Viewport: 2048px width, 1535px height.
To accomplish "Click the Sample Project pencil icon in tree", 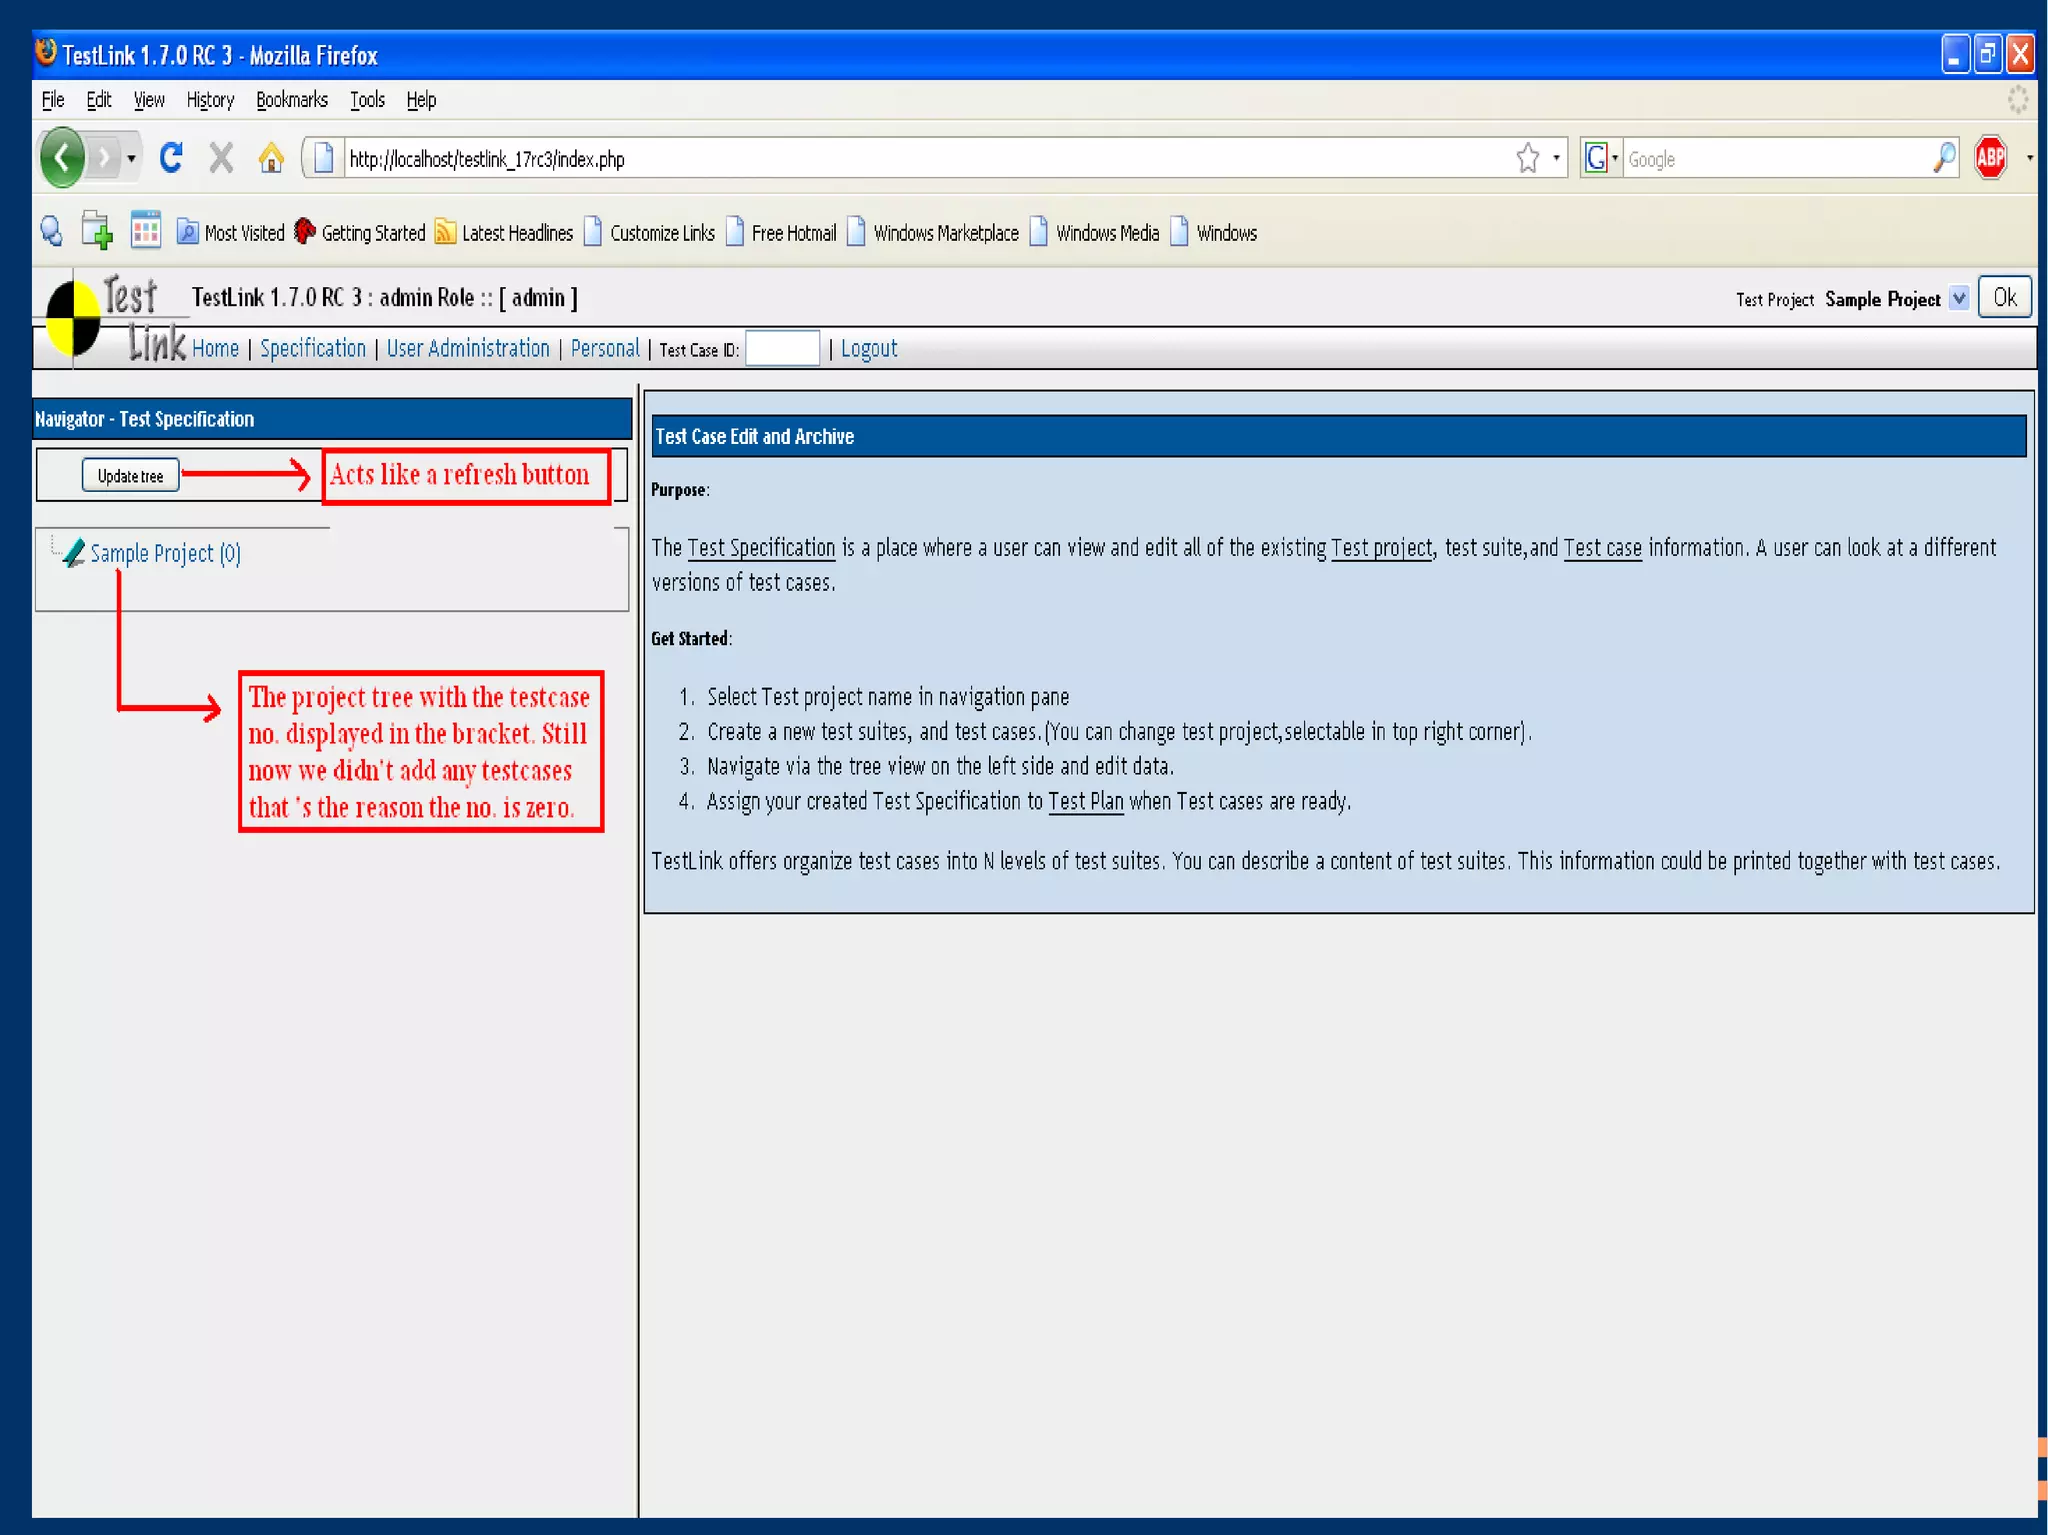I will coord(73,553).
